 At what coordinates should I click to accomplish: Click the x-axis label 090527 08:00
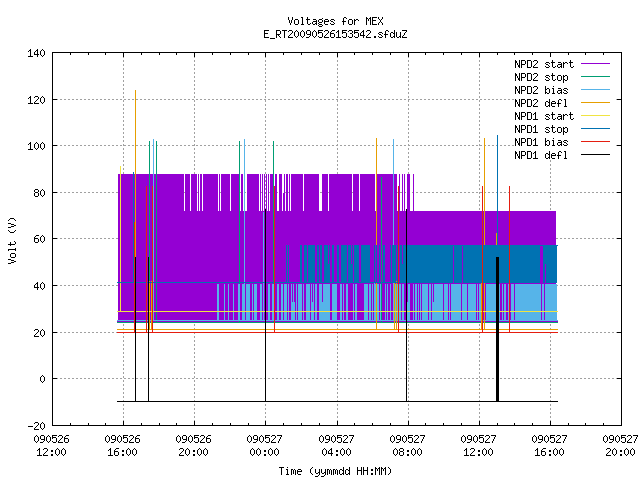(x=407, y=446)
